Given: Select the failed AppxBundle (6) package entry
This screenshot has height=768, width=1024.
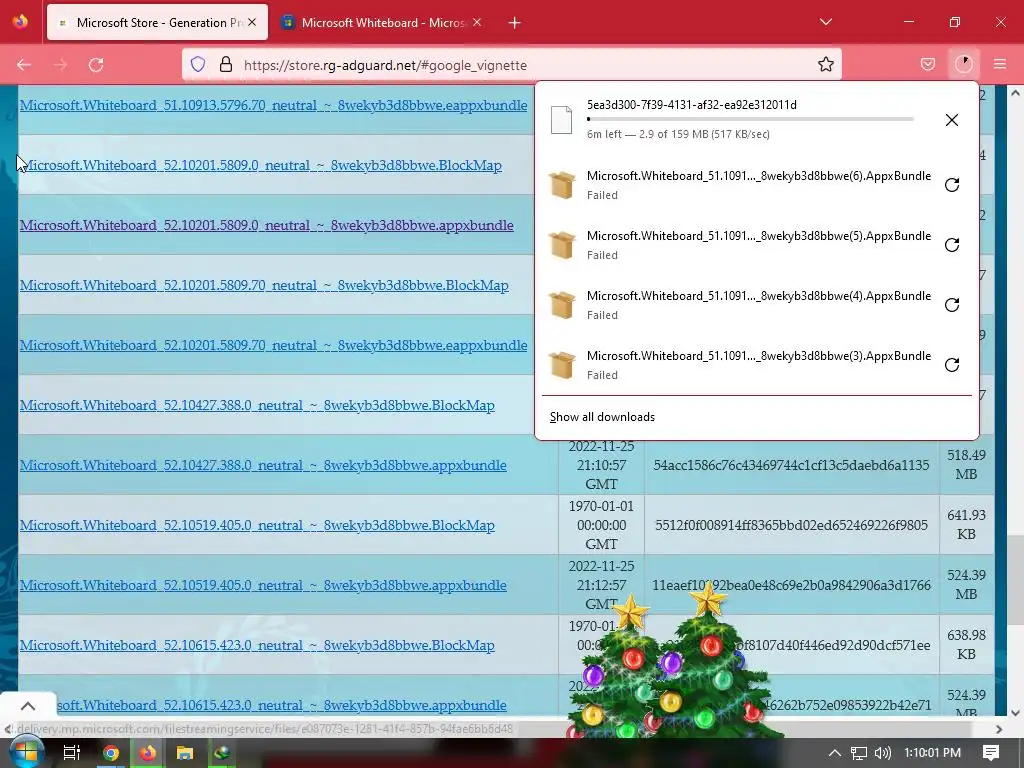Looking at the screenshot, I should (x=739, y=185).
